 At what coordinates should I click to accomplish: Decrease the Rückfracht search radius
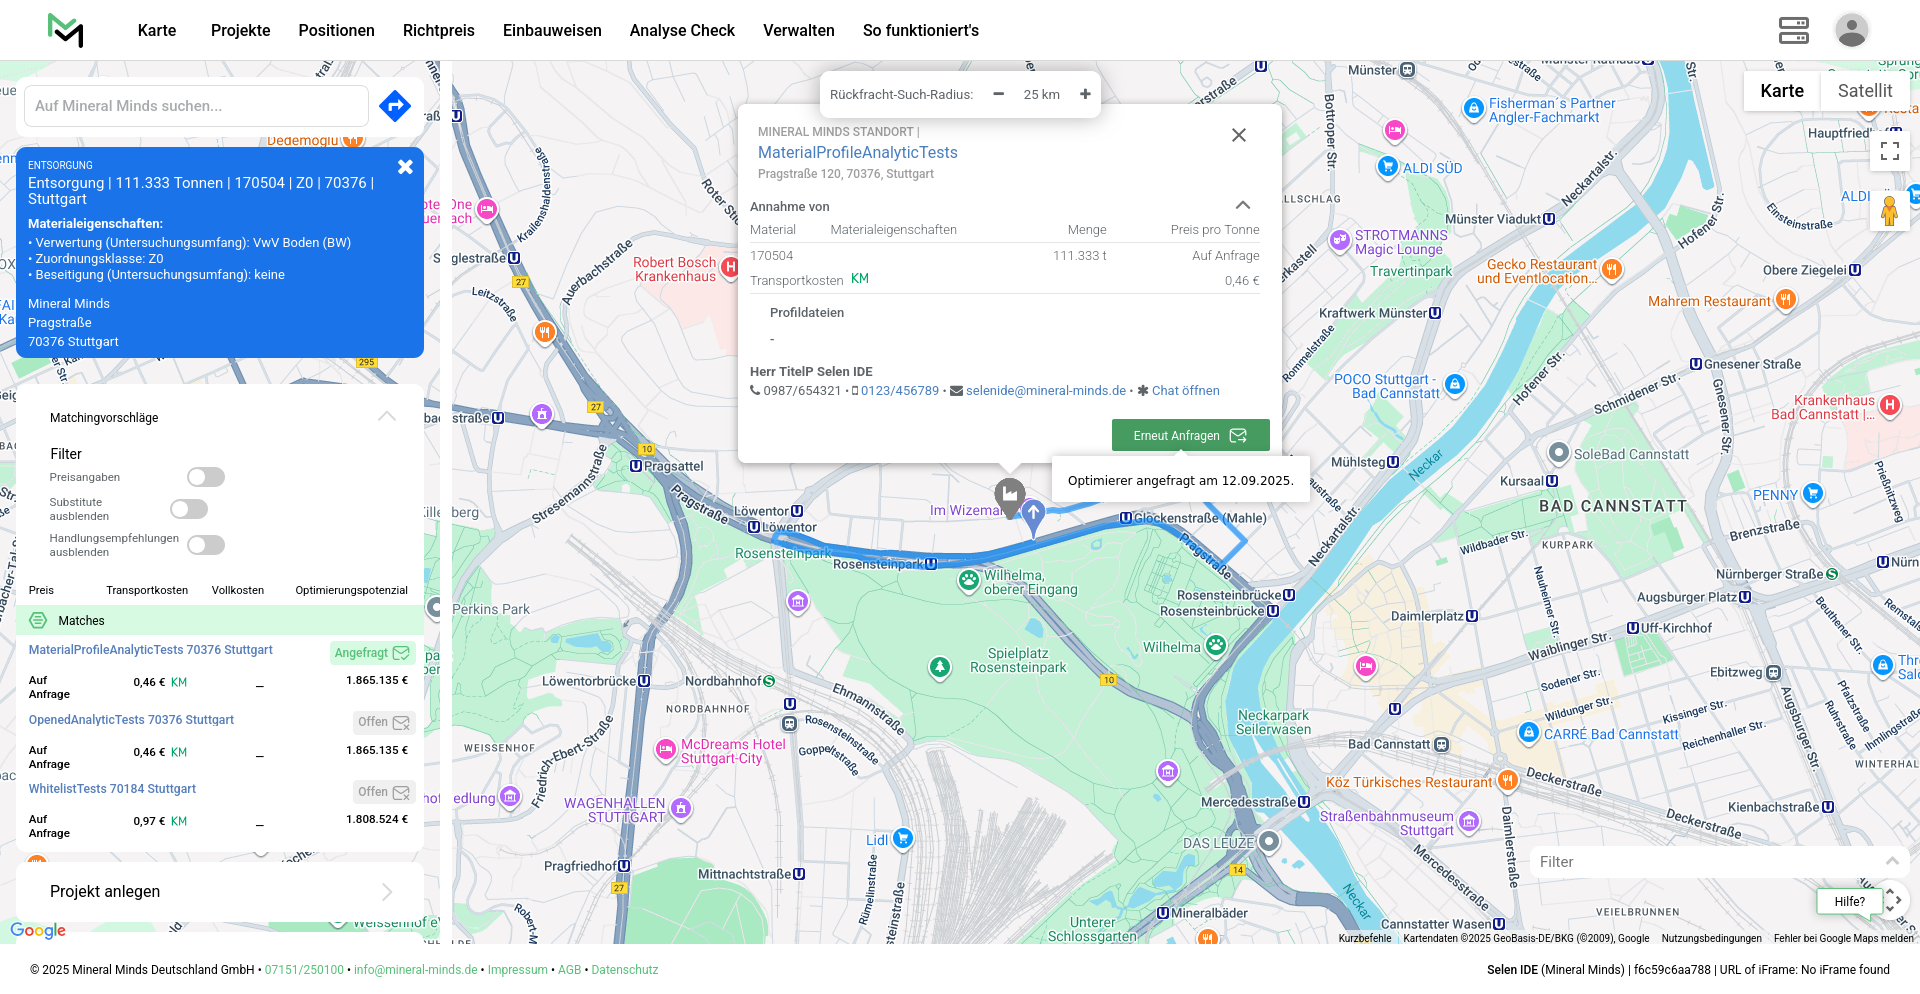click(998, 94)
